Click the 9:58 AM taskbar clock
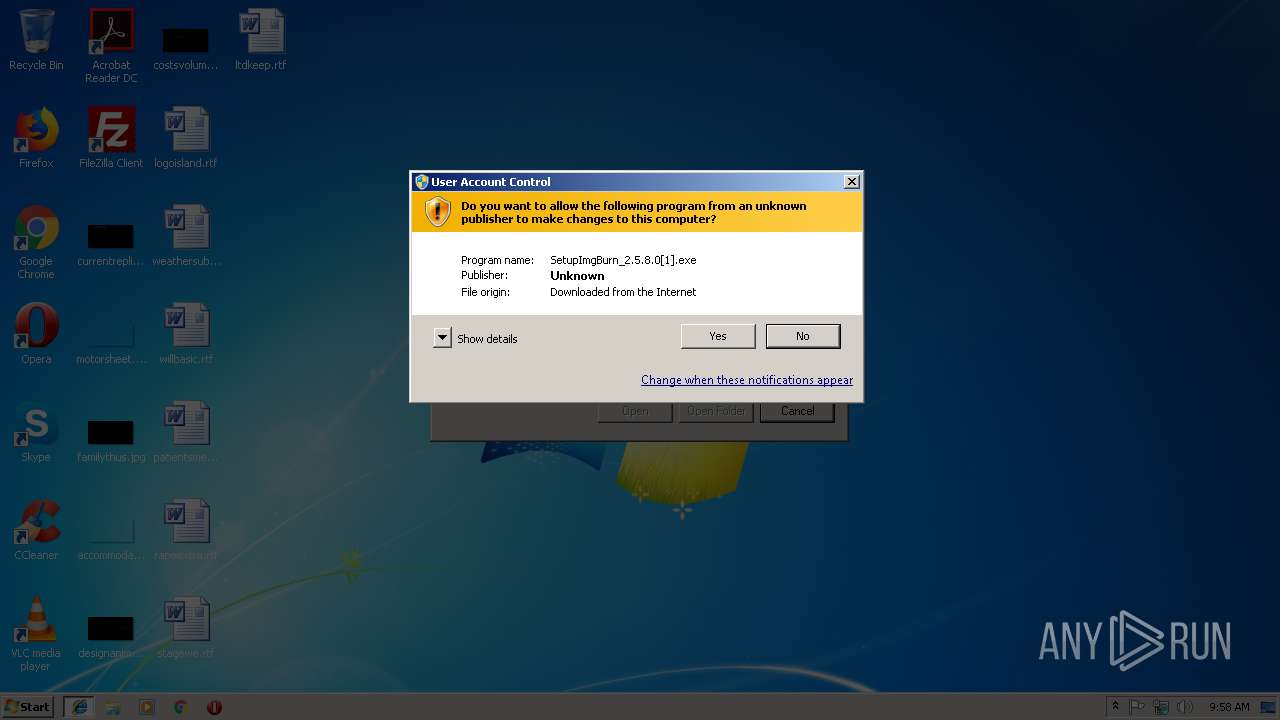 click(x=1229, y=707)
